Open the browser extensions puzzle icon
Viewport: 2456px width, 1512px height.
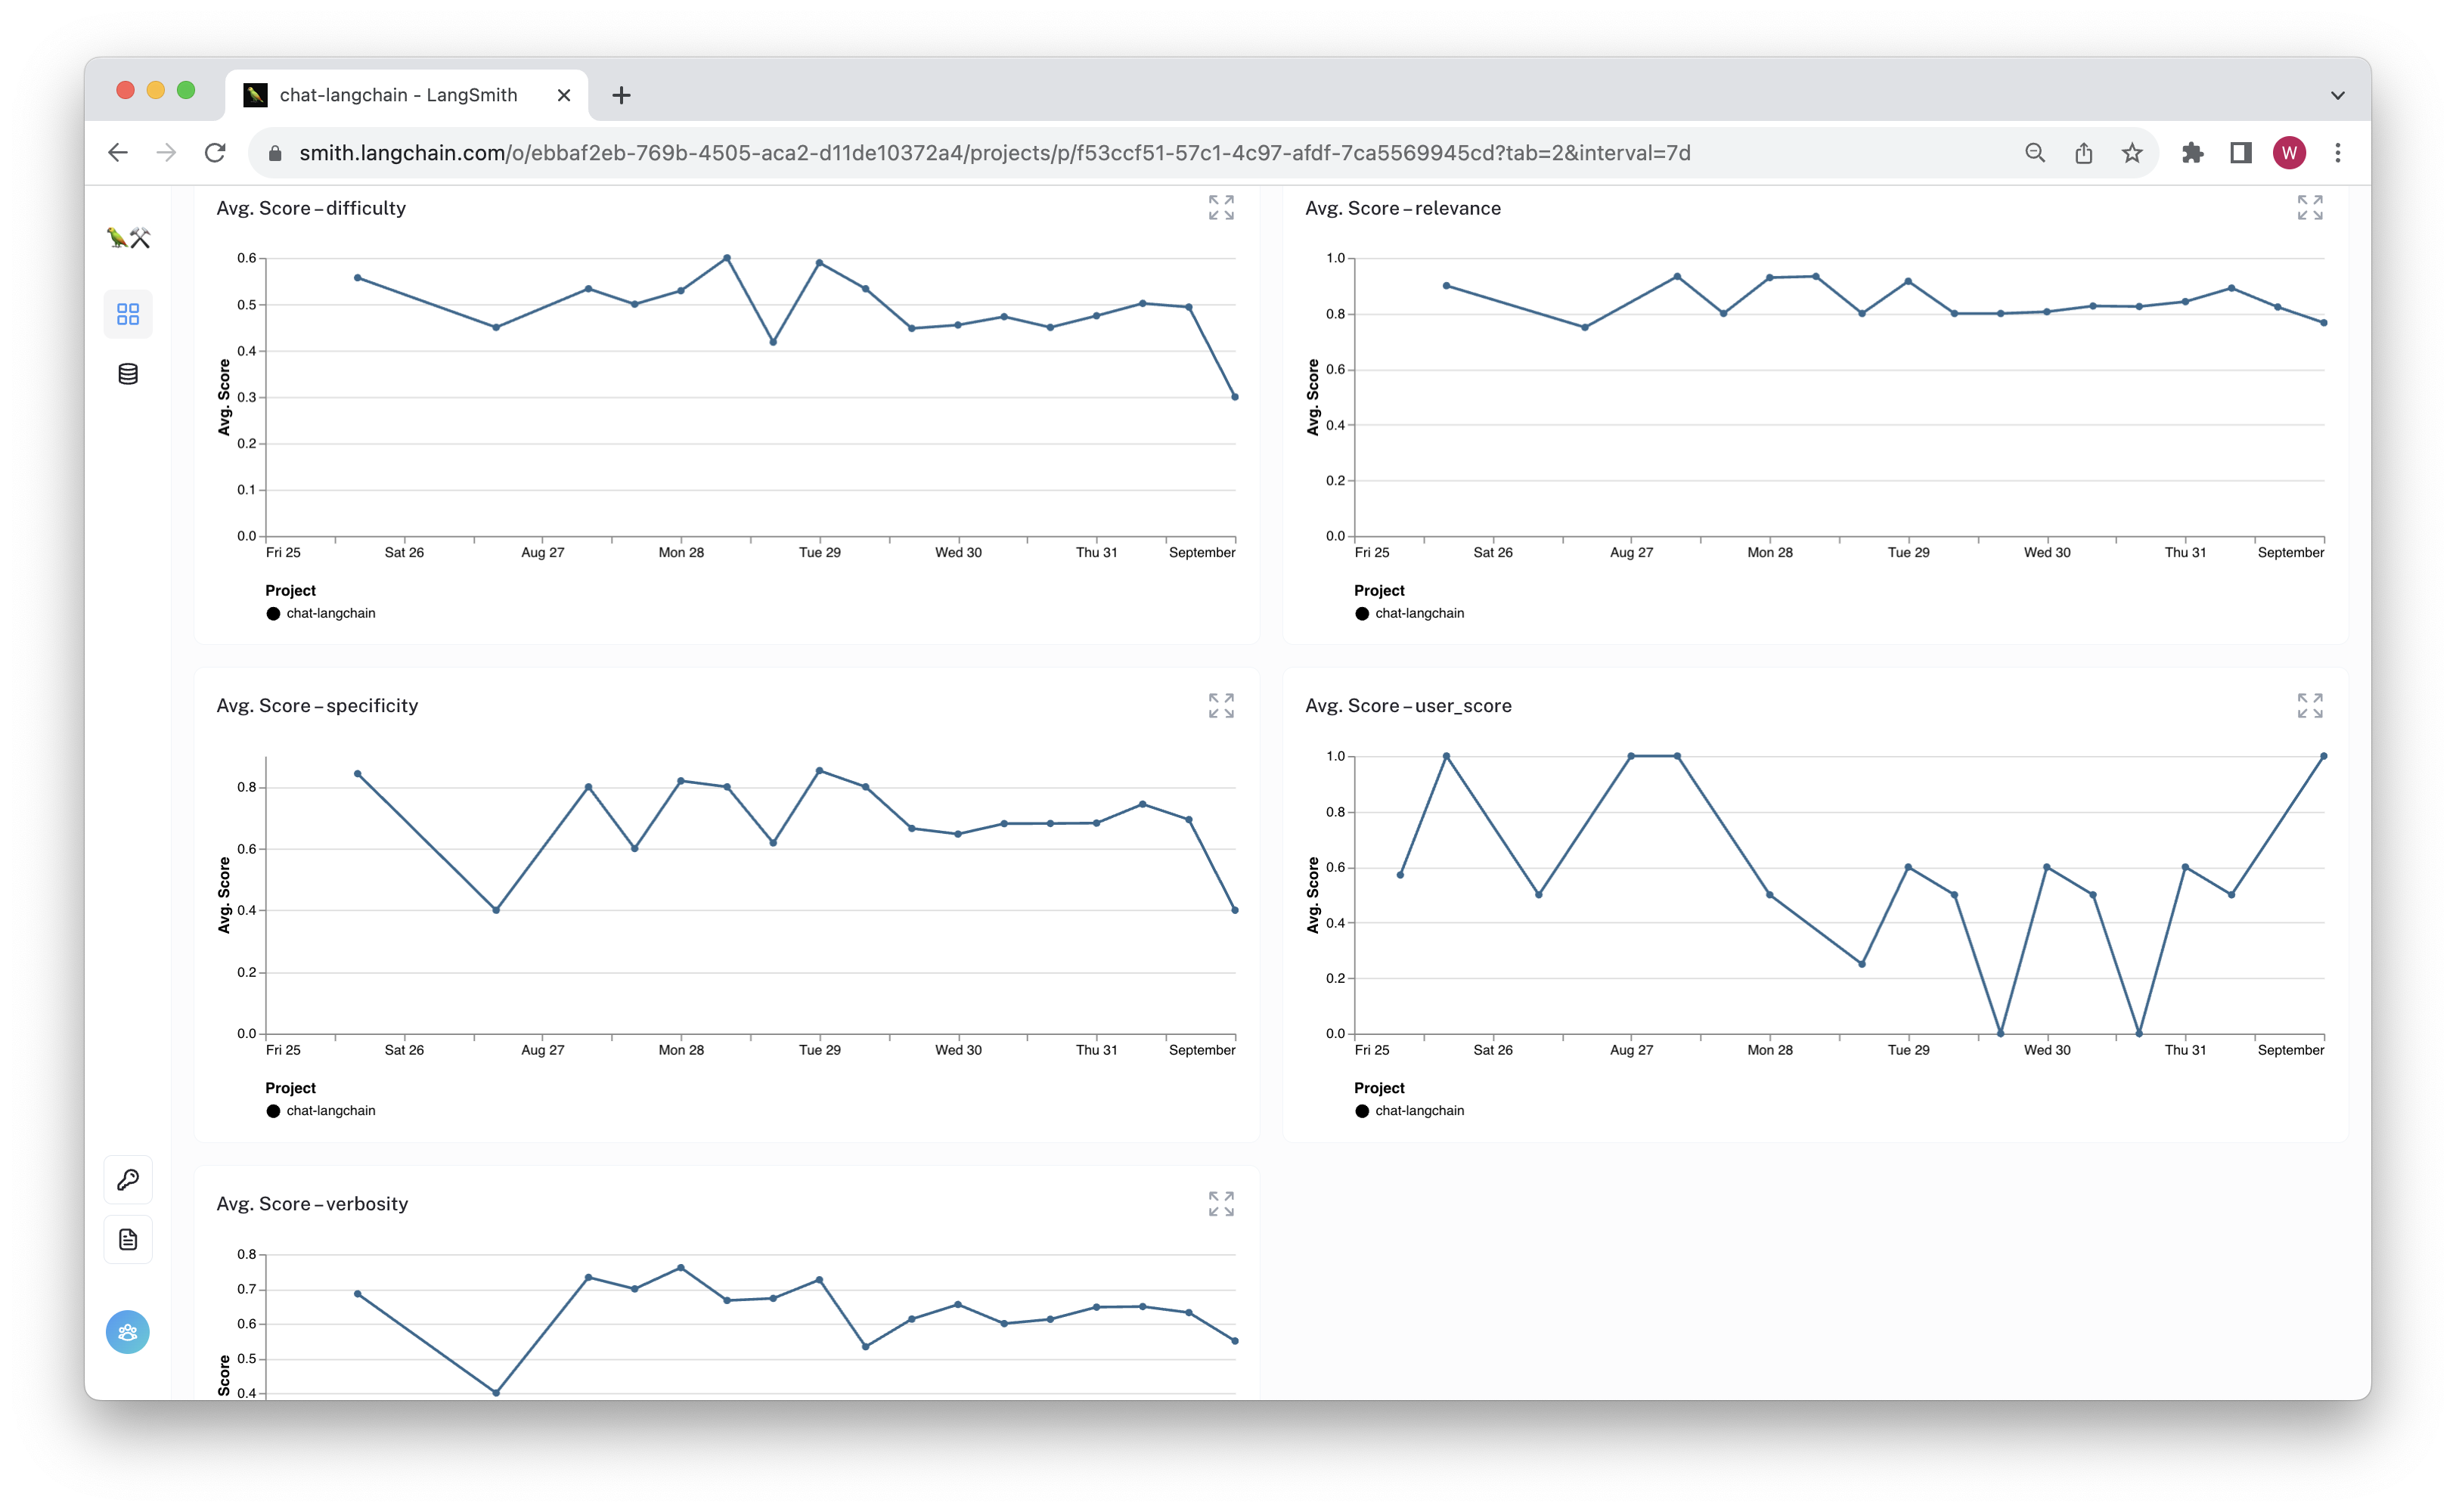pyautogui.click(x=2192, y=153)
